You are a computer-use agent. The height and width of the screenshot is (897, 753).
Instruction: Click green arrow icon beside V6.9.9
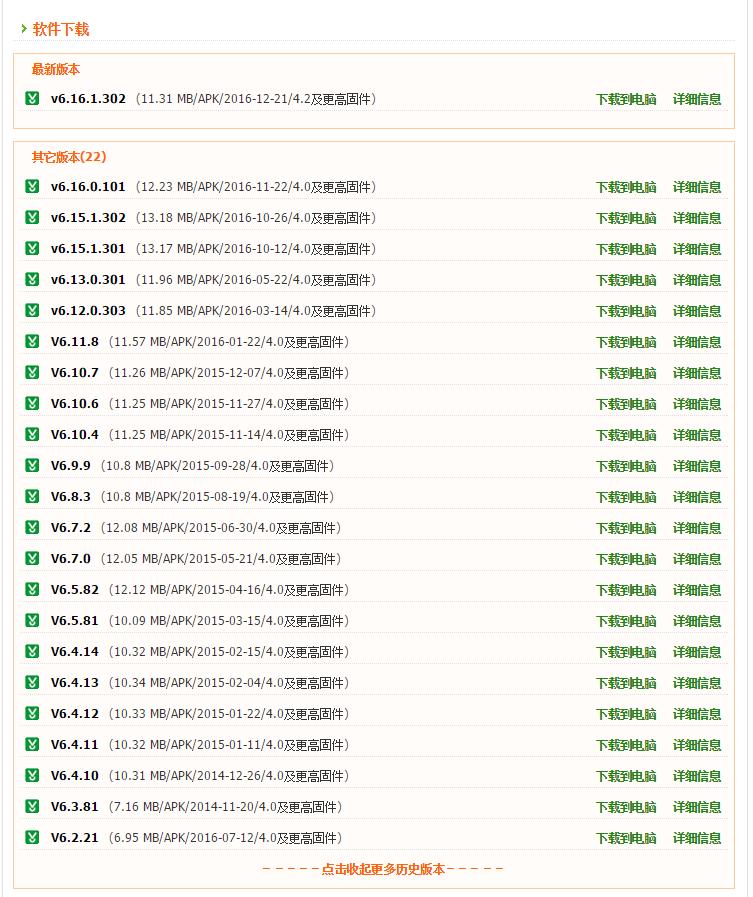32,466
